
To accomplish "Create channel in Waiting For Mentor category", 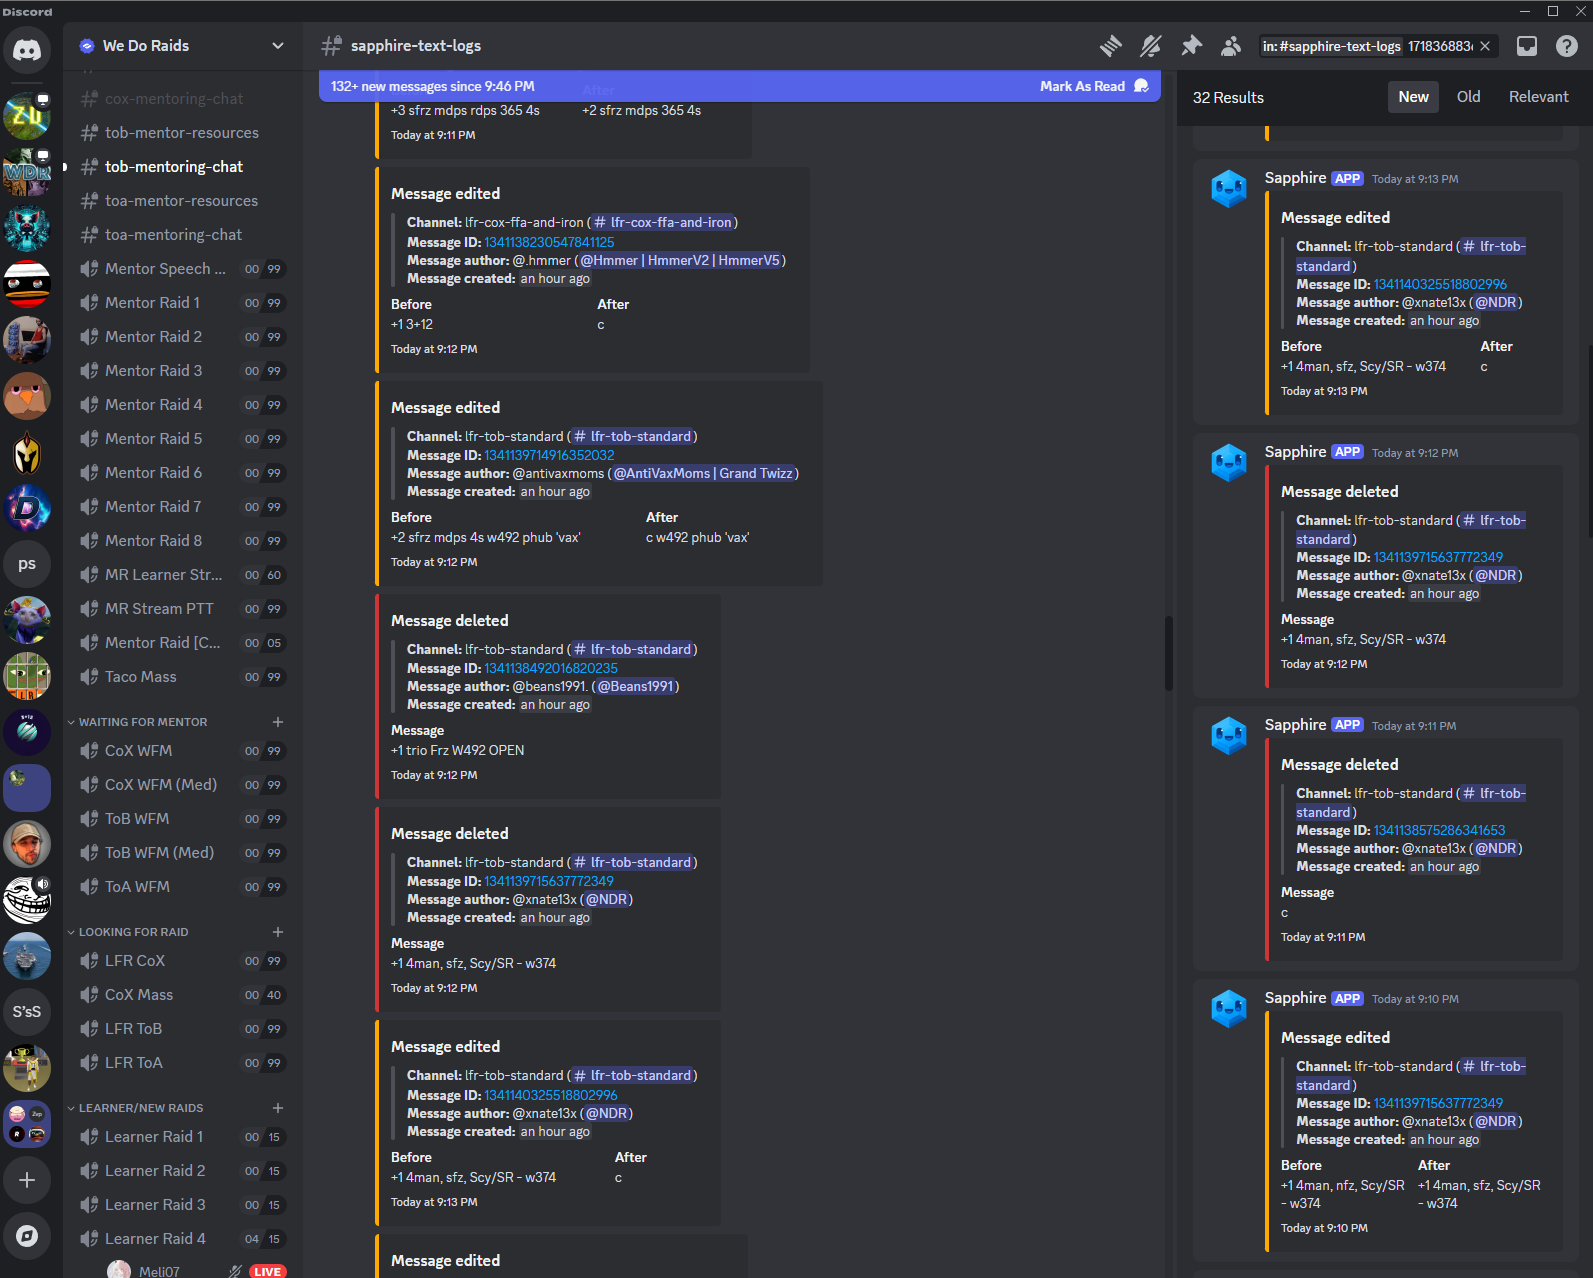I will 278,722.
